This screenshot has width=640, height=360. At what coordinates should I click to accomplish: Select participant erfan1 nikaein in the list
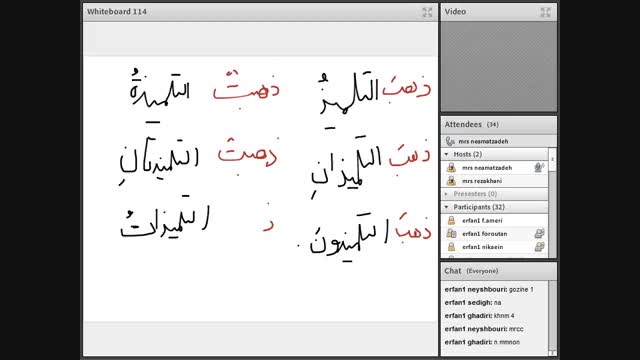coord(494,247)
